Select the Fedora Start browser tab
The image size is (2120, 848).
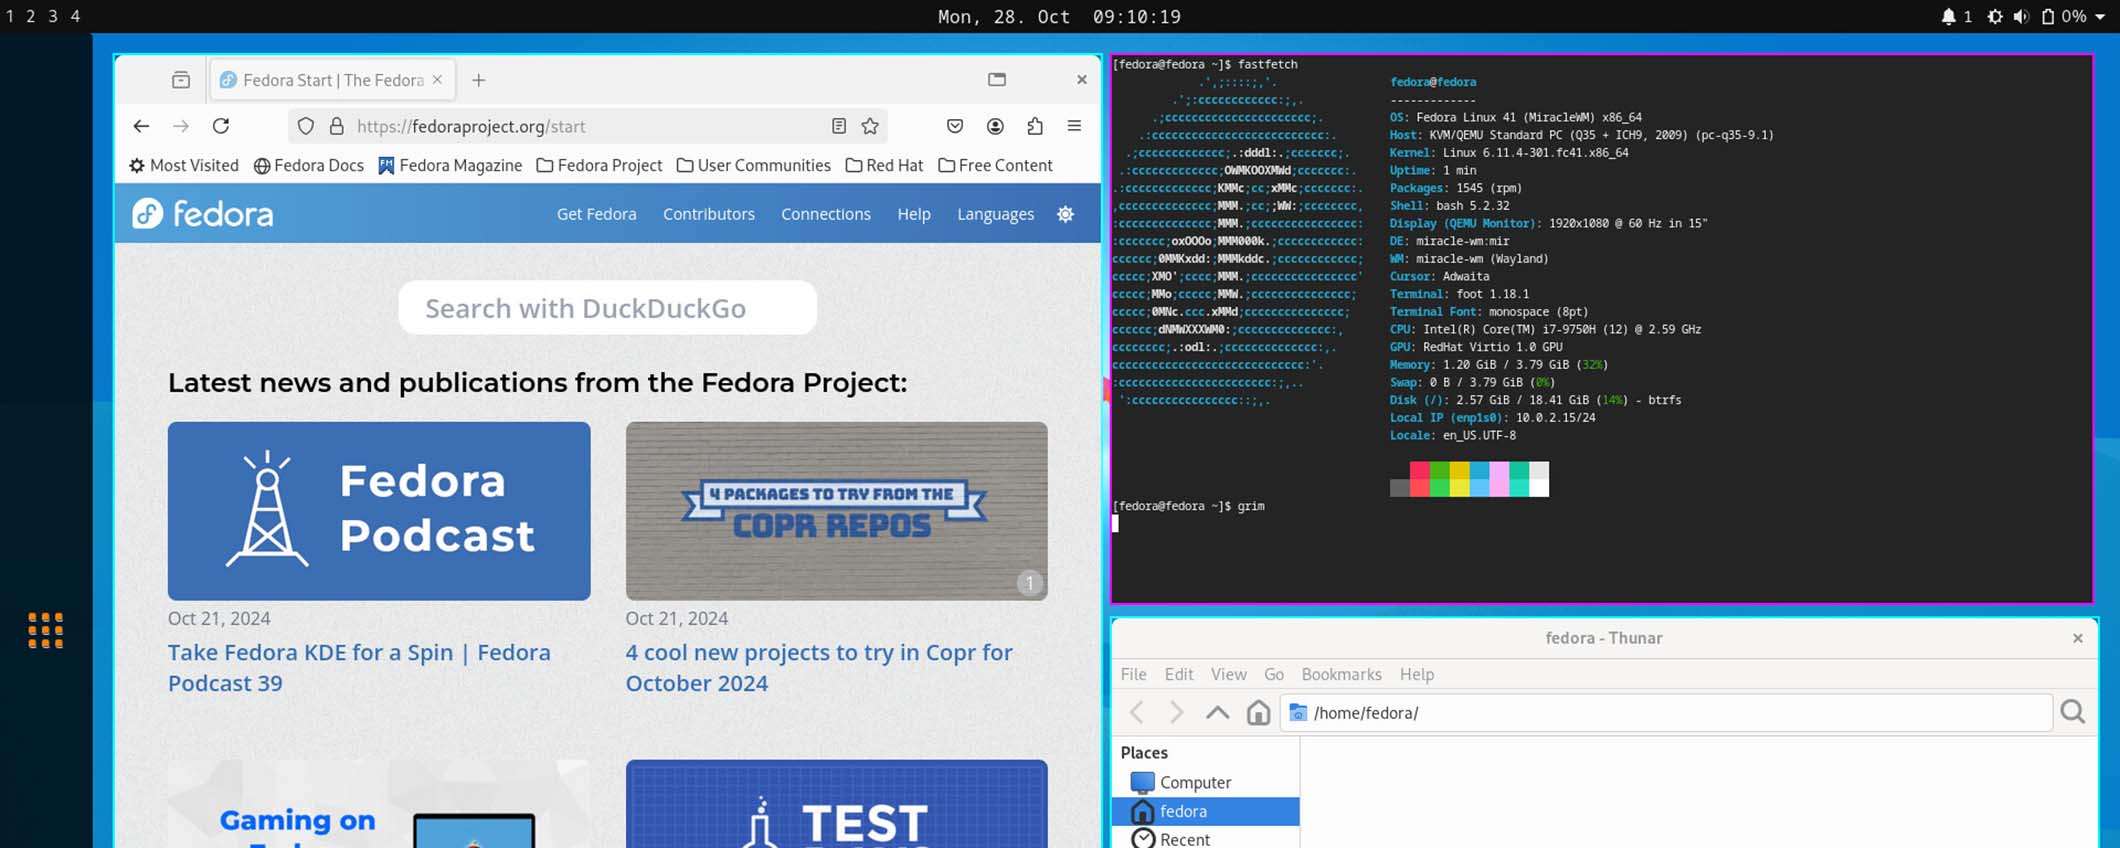click(332, 80)
